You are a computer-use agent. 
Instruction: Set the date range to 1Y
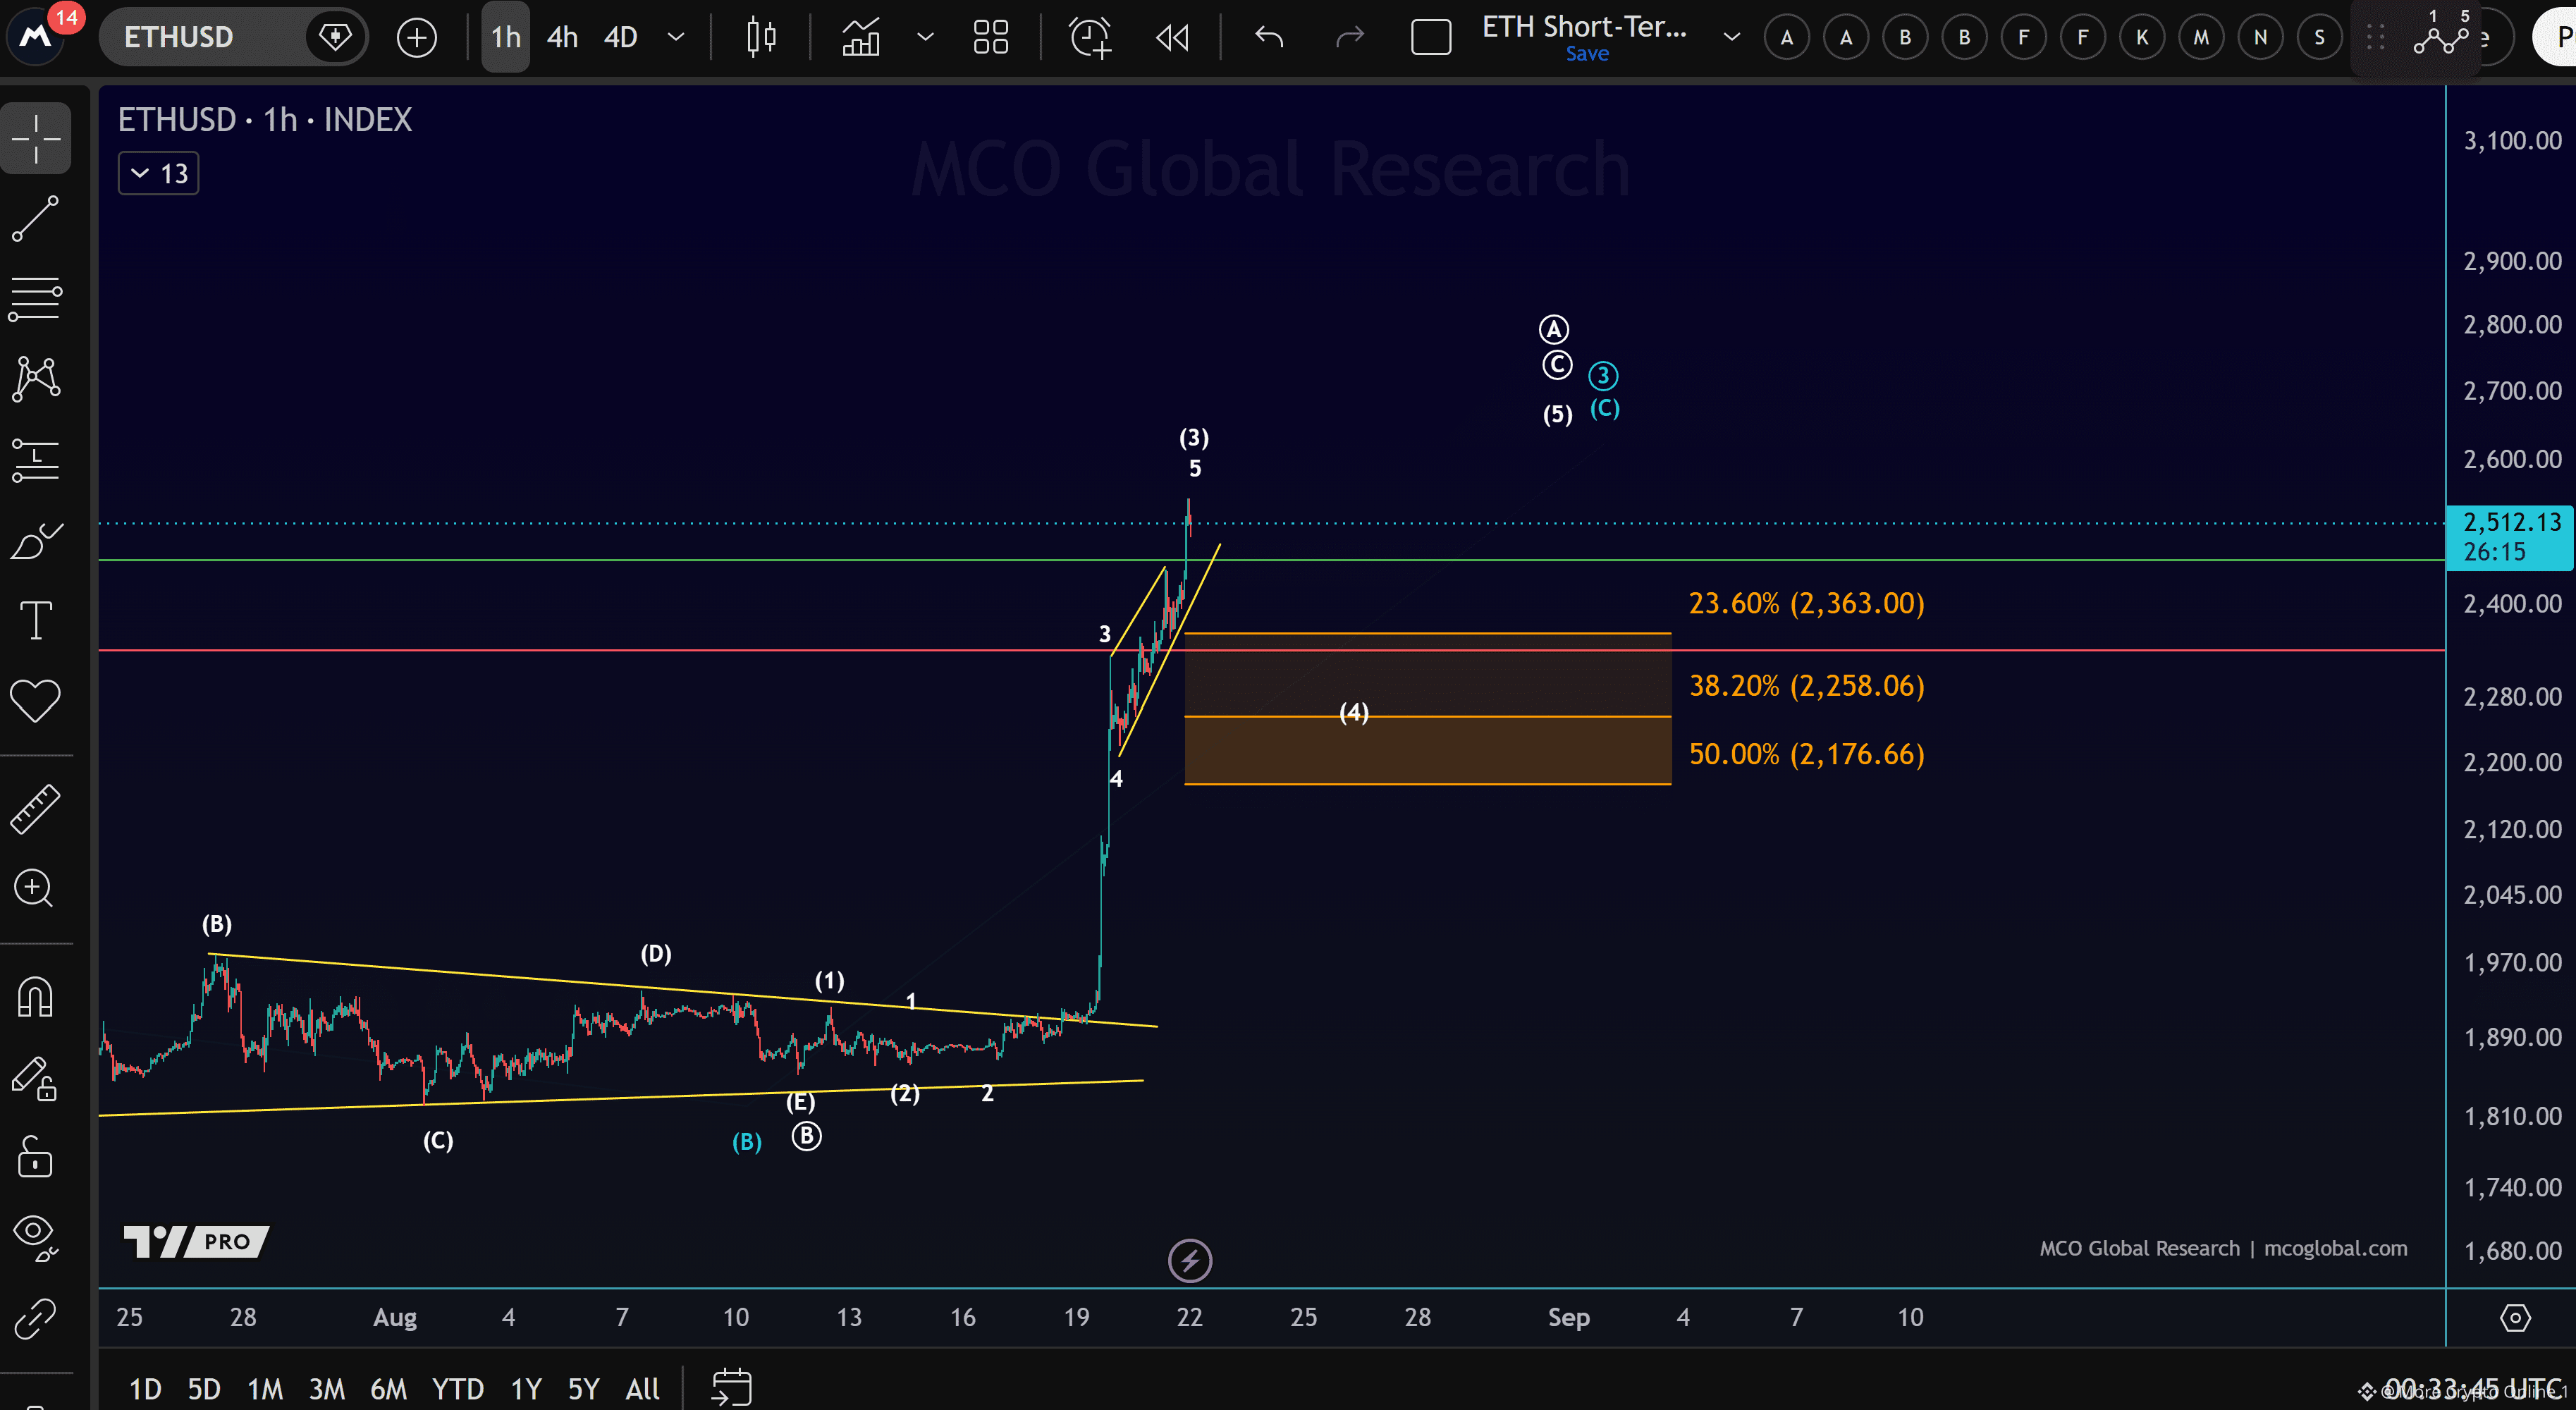(526, 1389)
